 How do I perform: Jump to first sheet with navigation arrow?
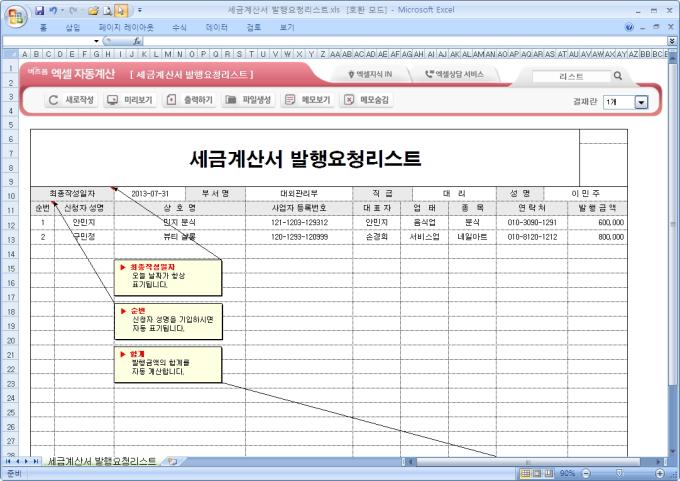8,461
